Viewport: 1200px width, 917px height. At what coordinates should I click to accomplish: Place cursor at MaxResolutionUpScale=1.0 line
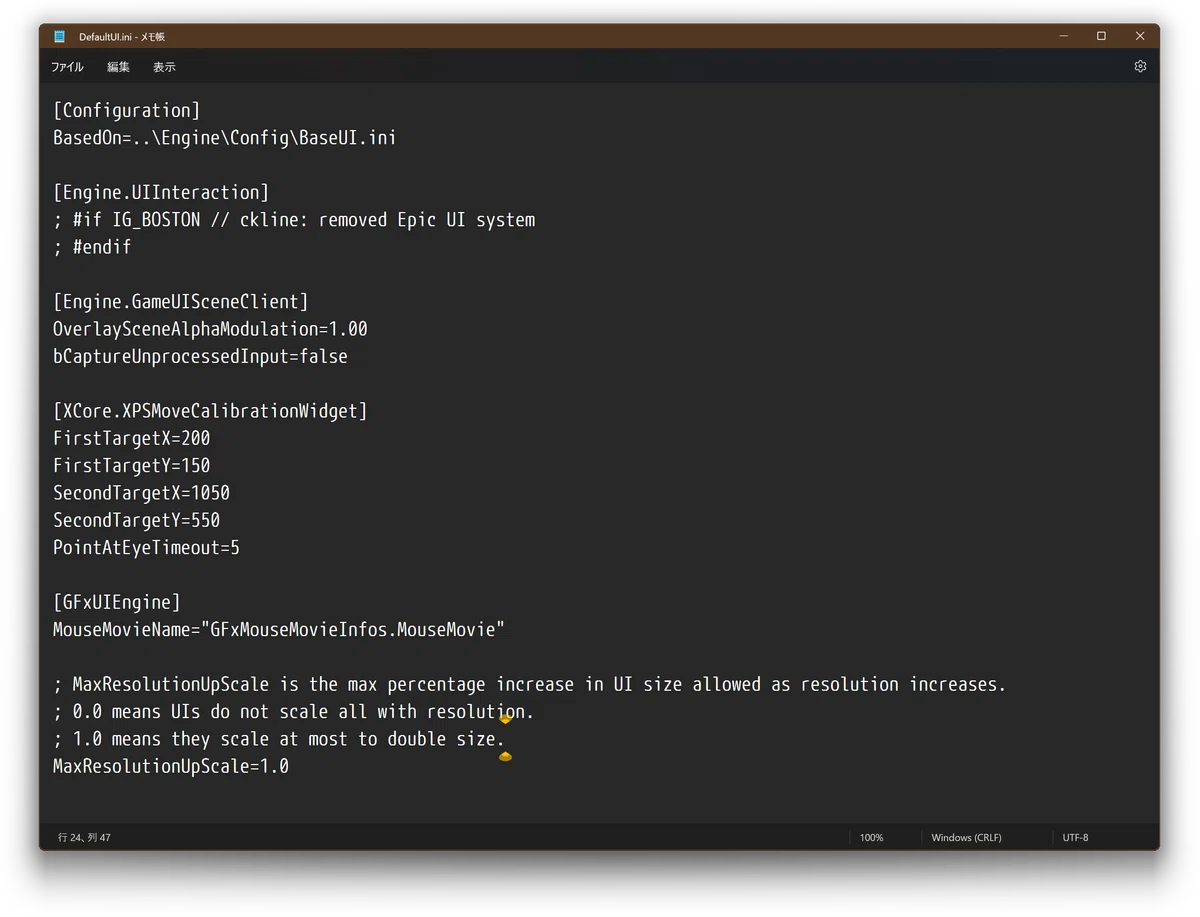click(x=171, y=766)
